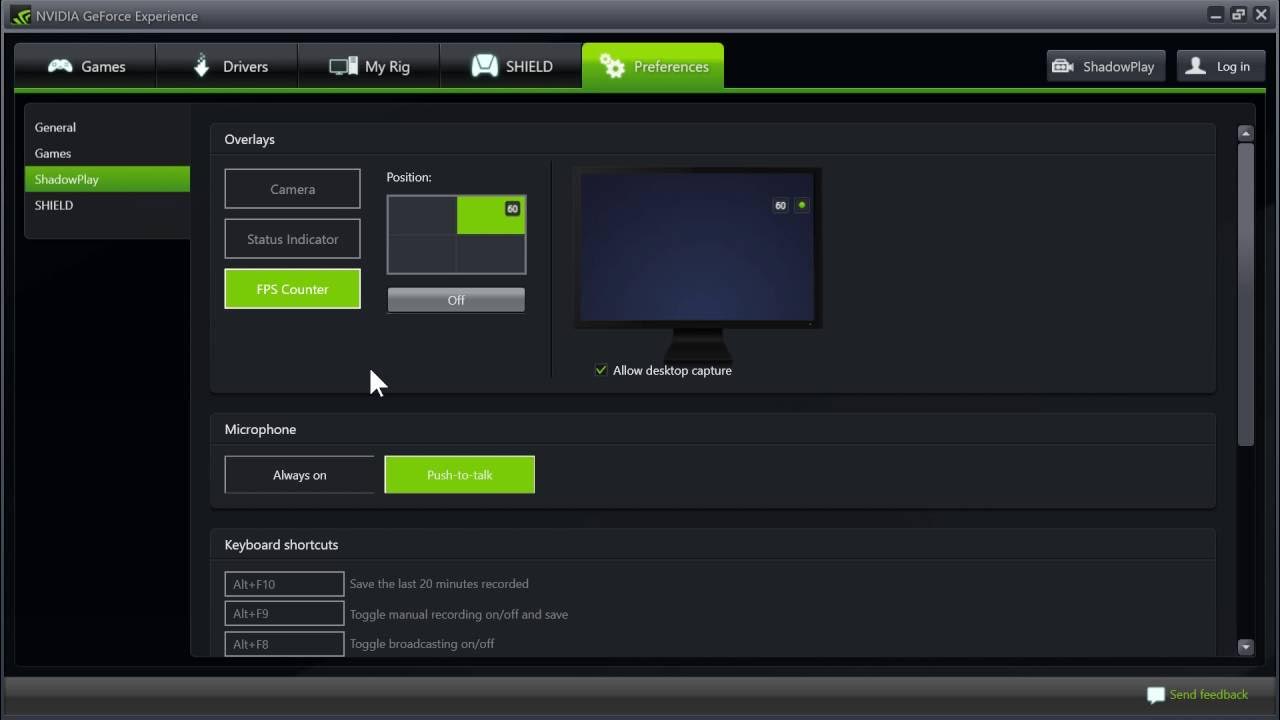The image size is (1280, 720).
Task: Restore down the GeForce Experience window
Action: coord(1239,14)
